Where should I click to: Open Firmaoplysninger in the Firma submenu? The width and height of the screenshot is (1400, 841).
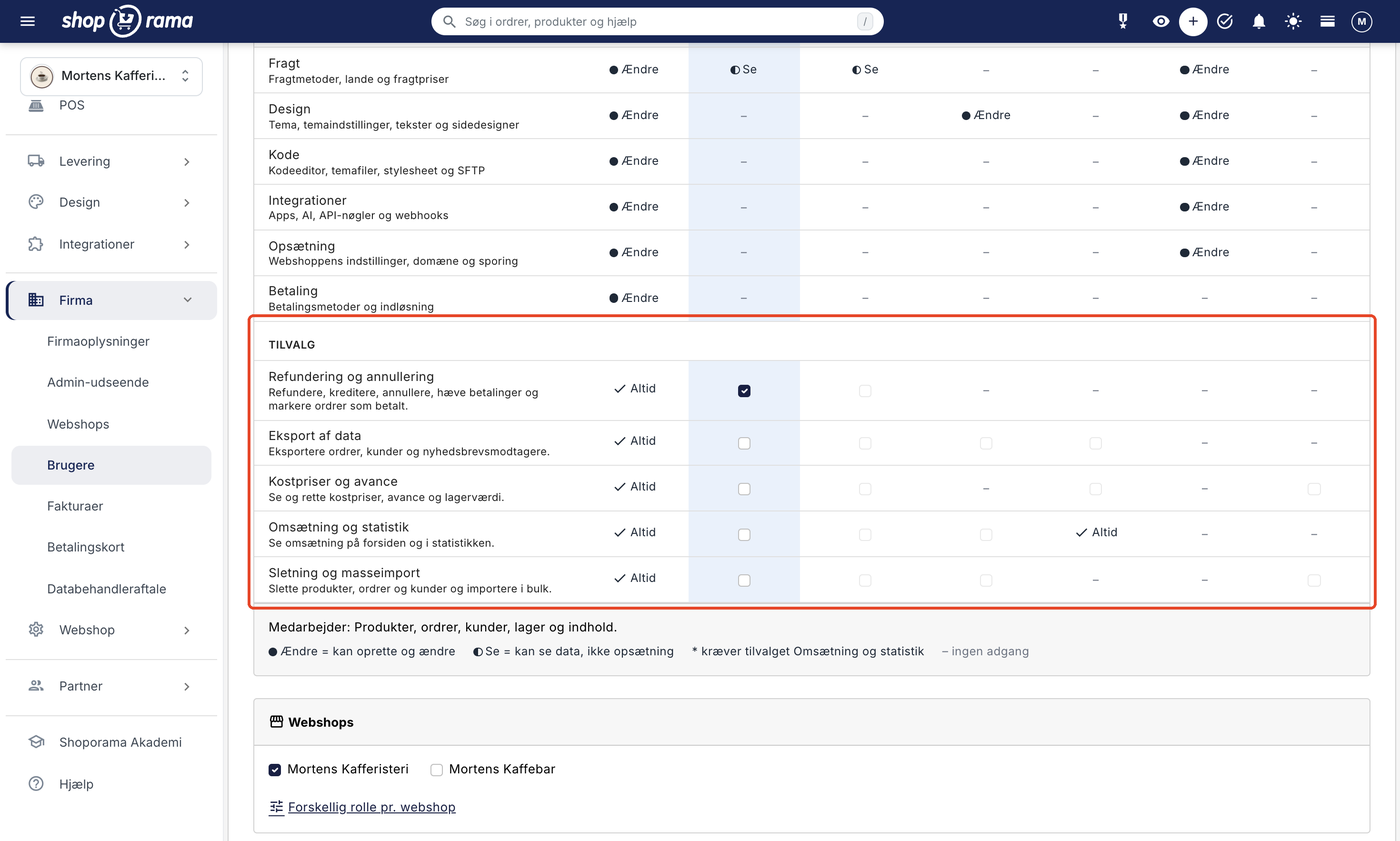(98, 341)
